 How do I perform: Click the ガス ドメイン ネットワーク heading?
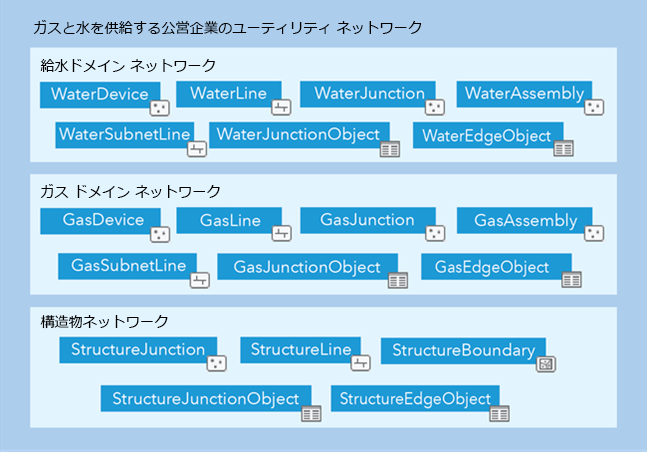click(x=130, y=190)
